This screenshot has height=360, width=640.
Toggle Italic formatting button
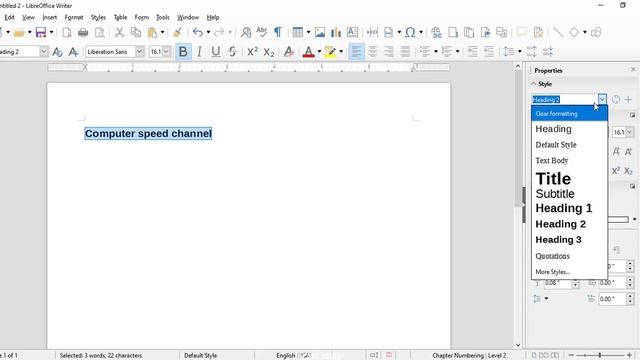pos(199,52)
